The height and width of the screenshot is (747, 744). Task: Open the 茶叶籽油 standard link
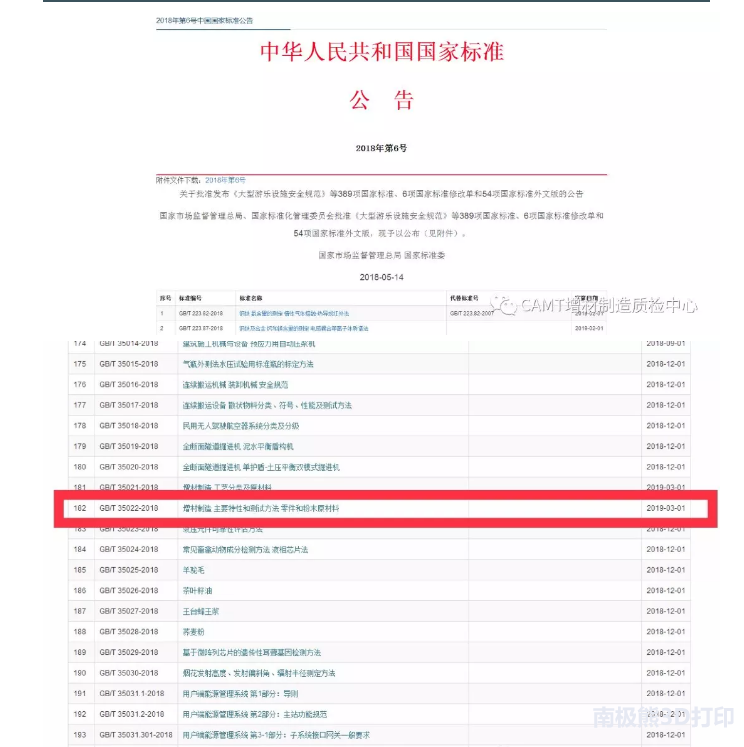coord(196,590)
